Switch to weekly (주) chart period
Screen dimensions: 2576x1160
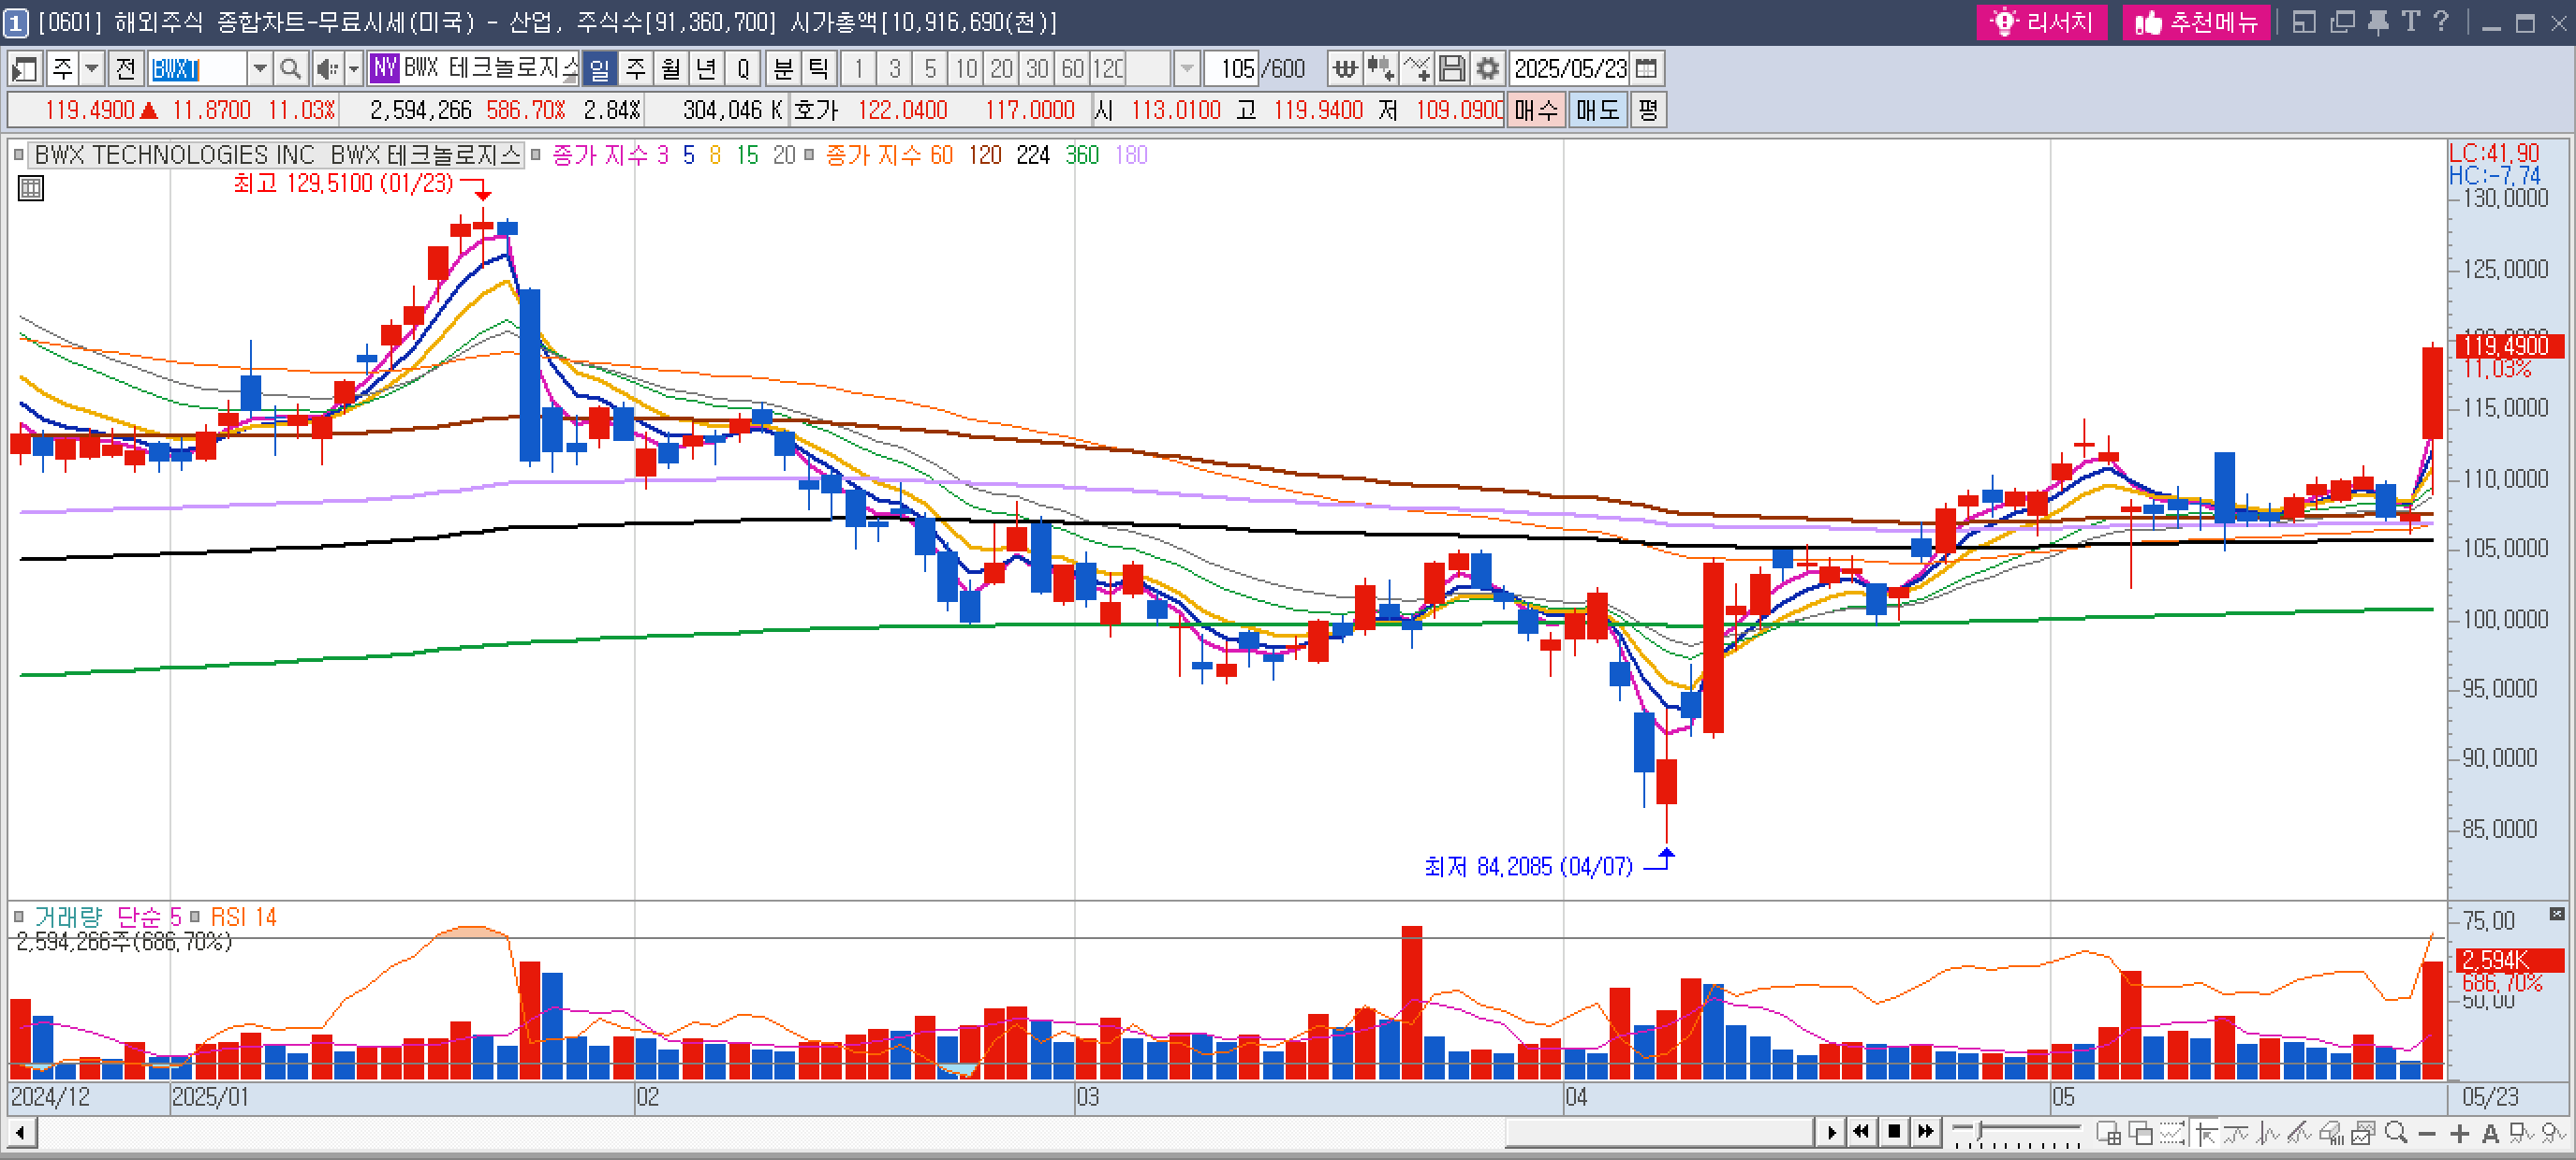[x=635, y=69]
